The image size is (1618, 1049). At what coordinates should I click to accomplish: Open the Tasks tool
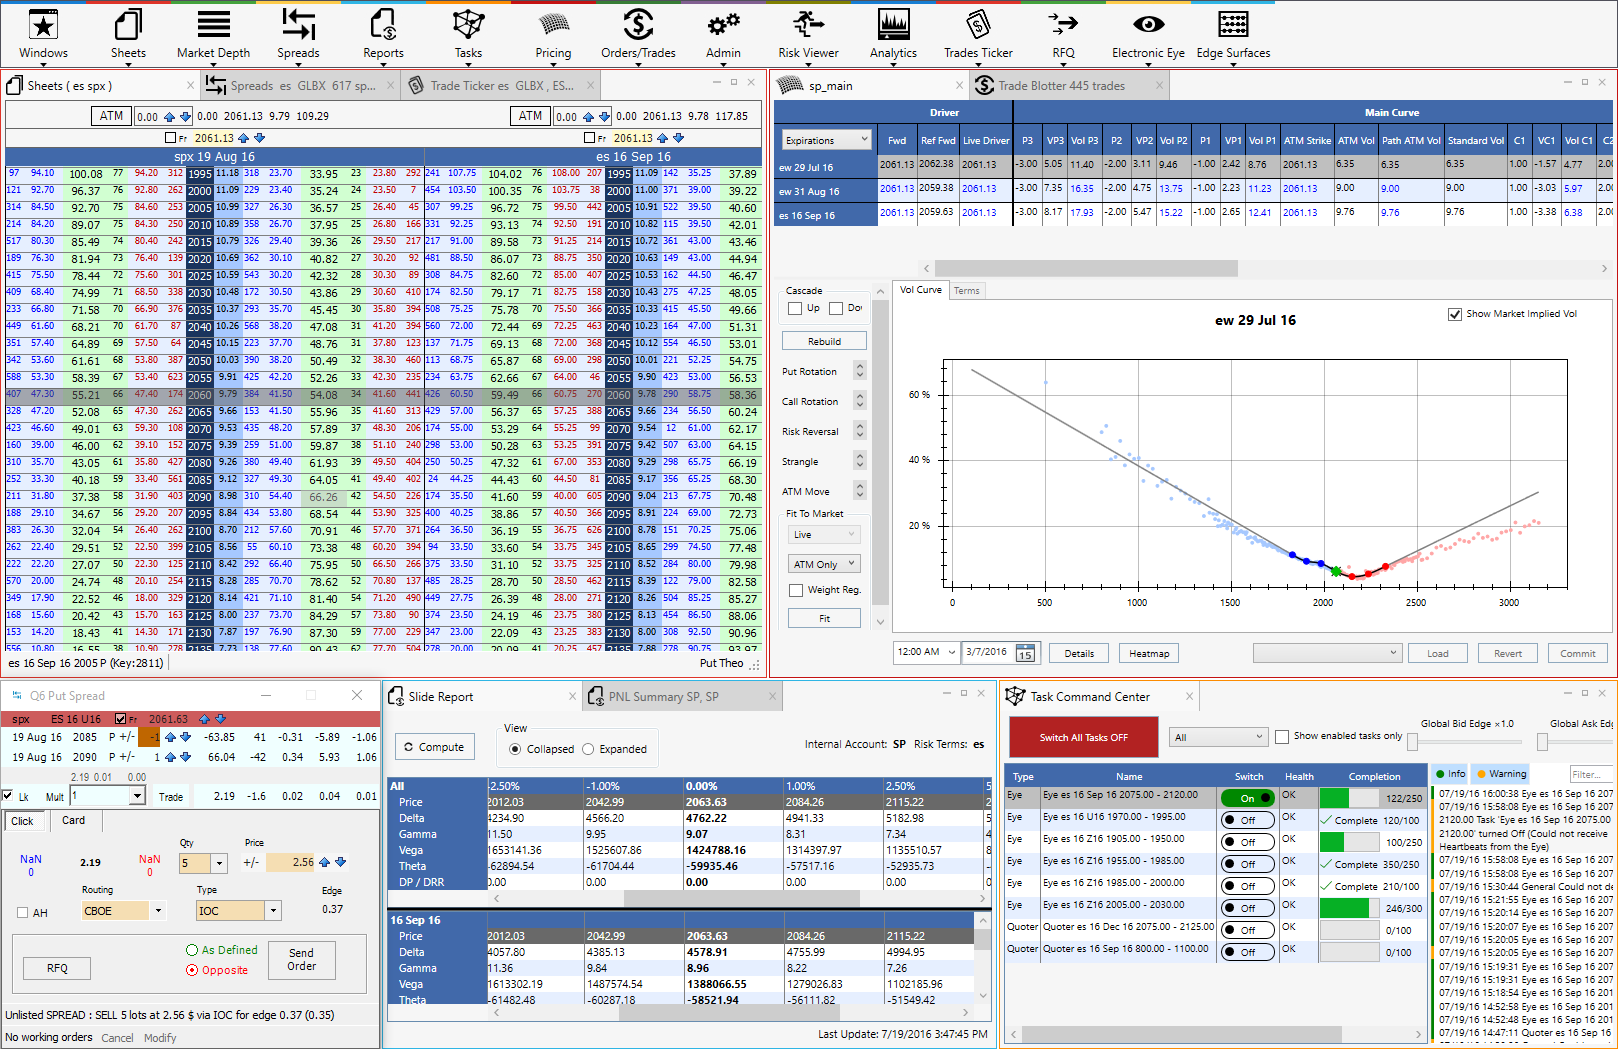pos(468,34)
